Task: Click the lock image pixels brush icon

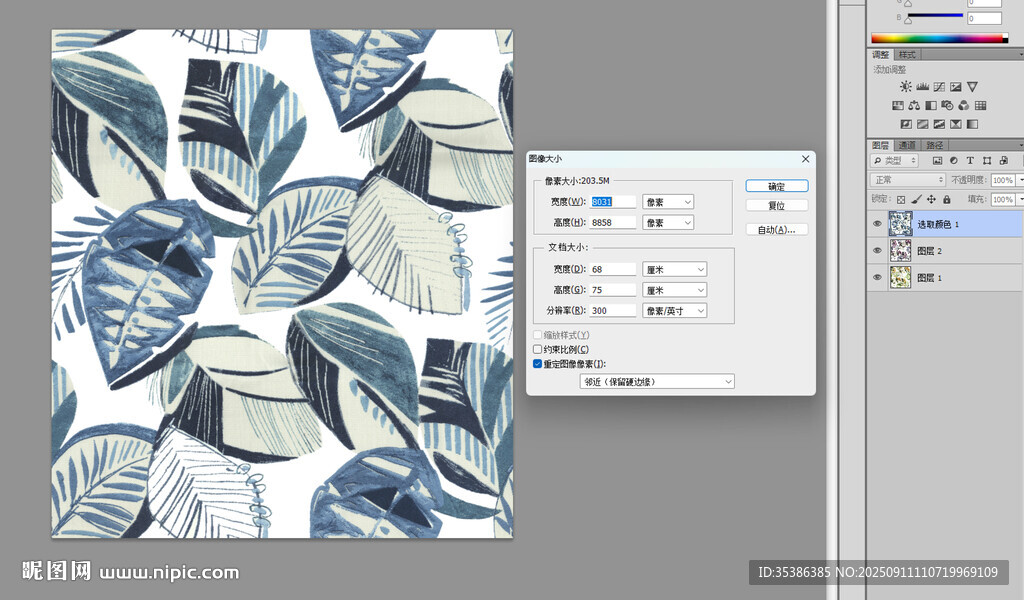Action: click(916, 200)
